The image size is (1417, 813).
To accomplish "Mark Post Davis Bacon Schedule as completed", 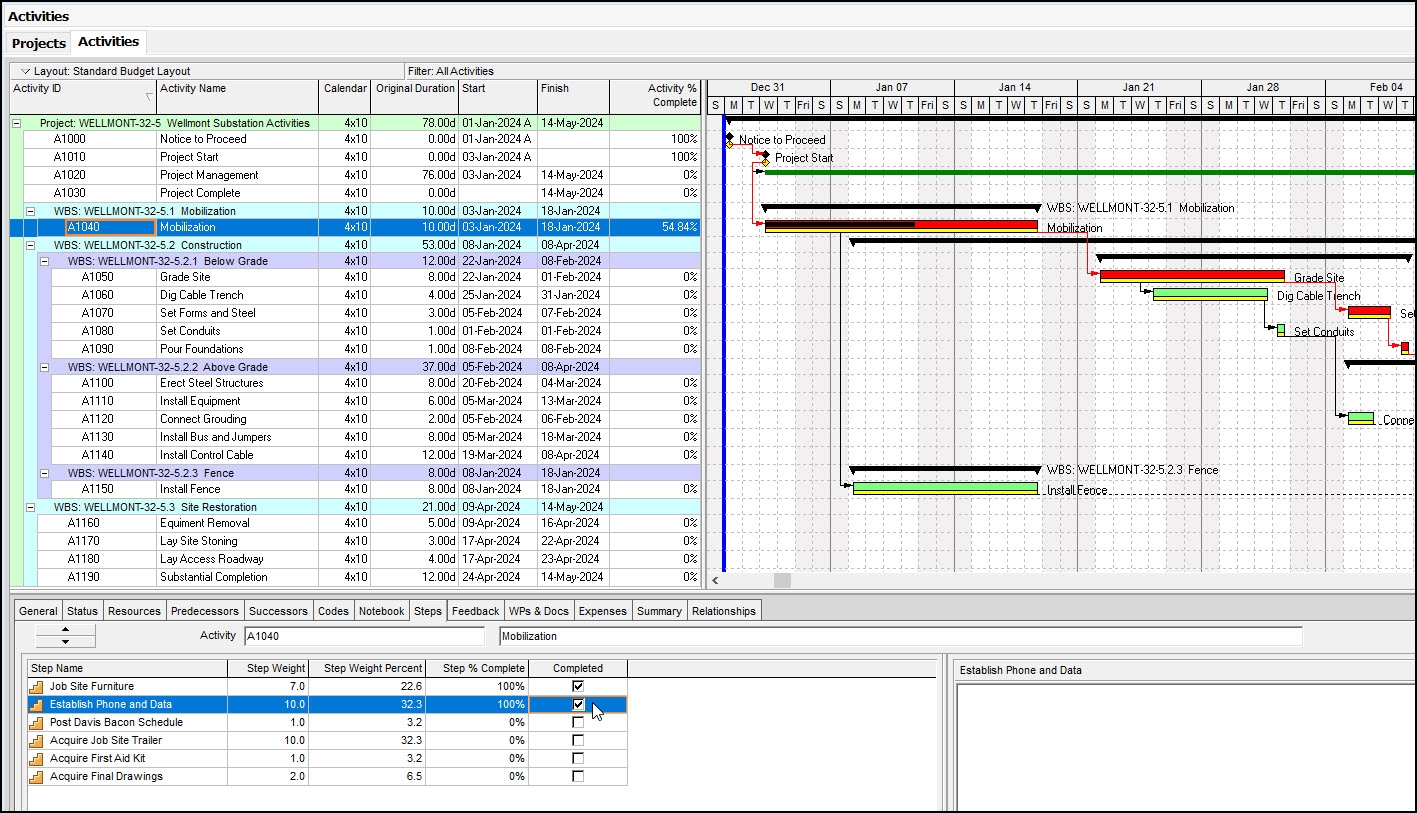I will point(577,723).
